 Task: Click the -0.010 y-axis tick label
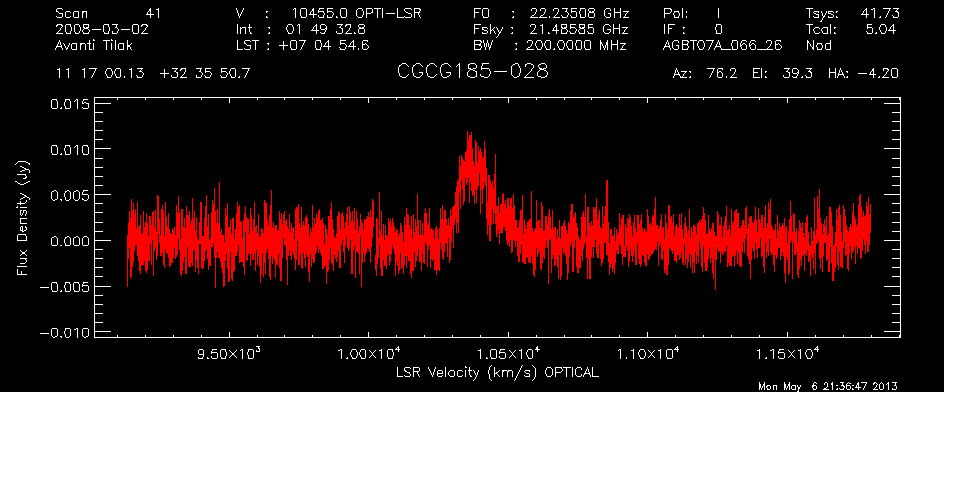tap(65, 333)
